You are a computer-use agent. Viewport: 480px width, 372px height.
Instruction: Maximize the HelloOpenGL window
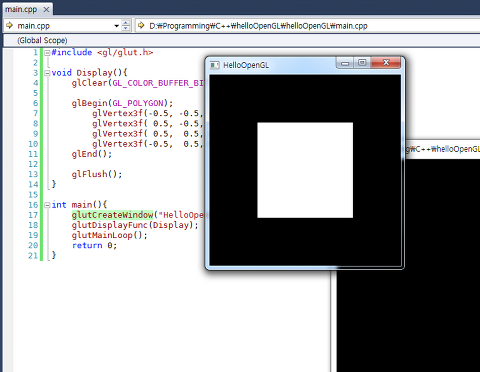tap(362, 63)
